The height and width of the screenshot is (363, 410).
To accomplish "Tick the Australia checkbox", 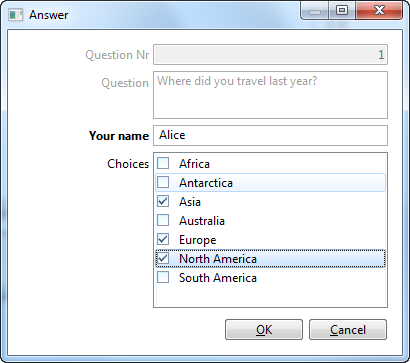I will point(163,220).
